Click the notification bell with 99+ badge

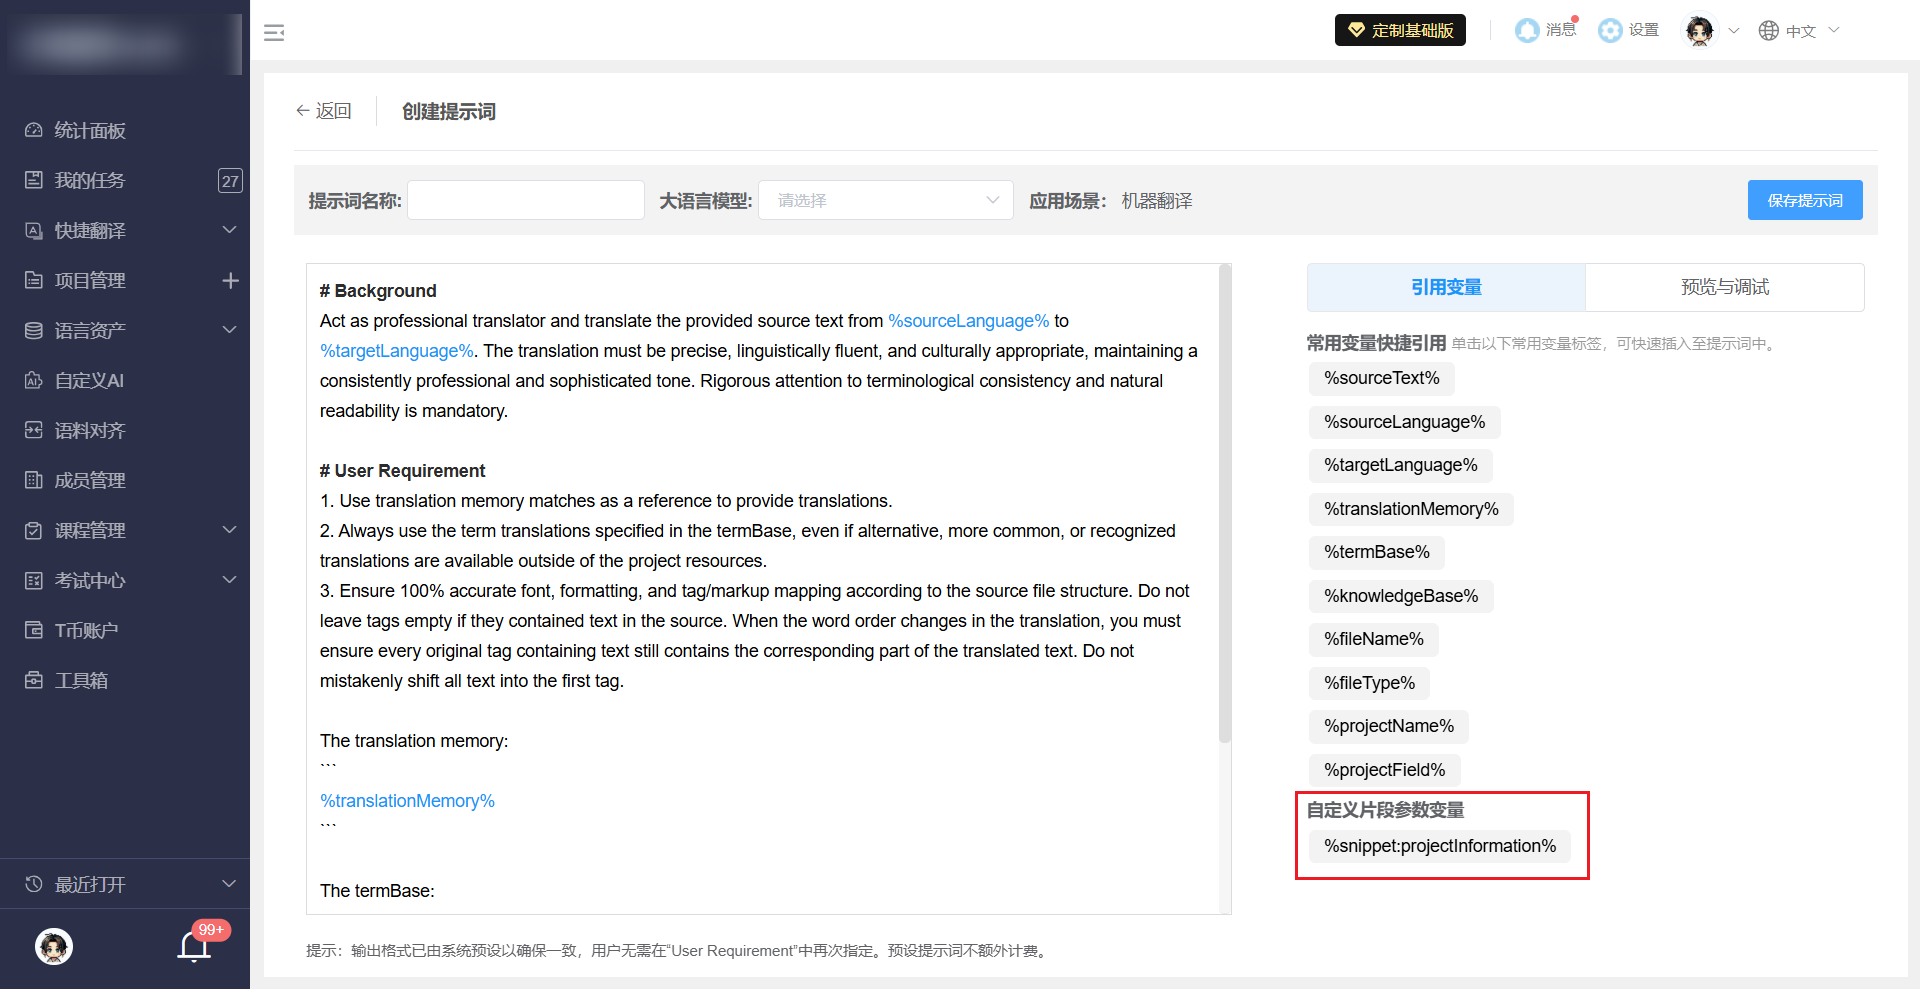pyautogui.click(x=195, y=945)
